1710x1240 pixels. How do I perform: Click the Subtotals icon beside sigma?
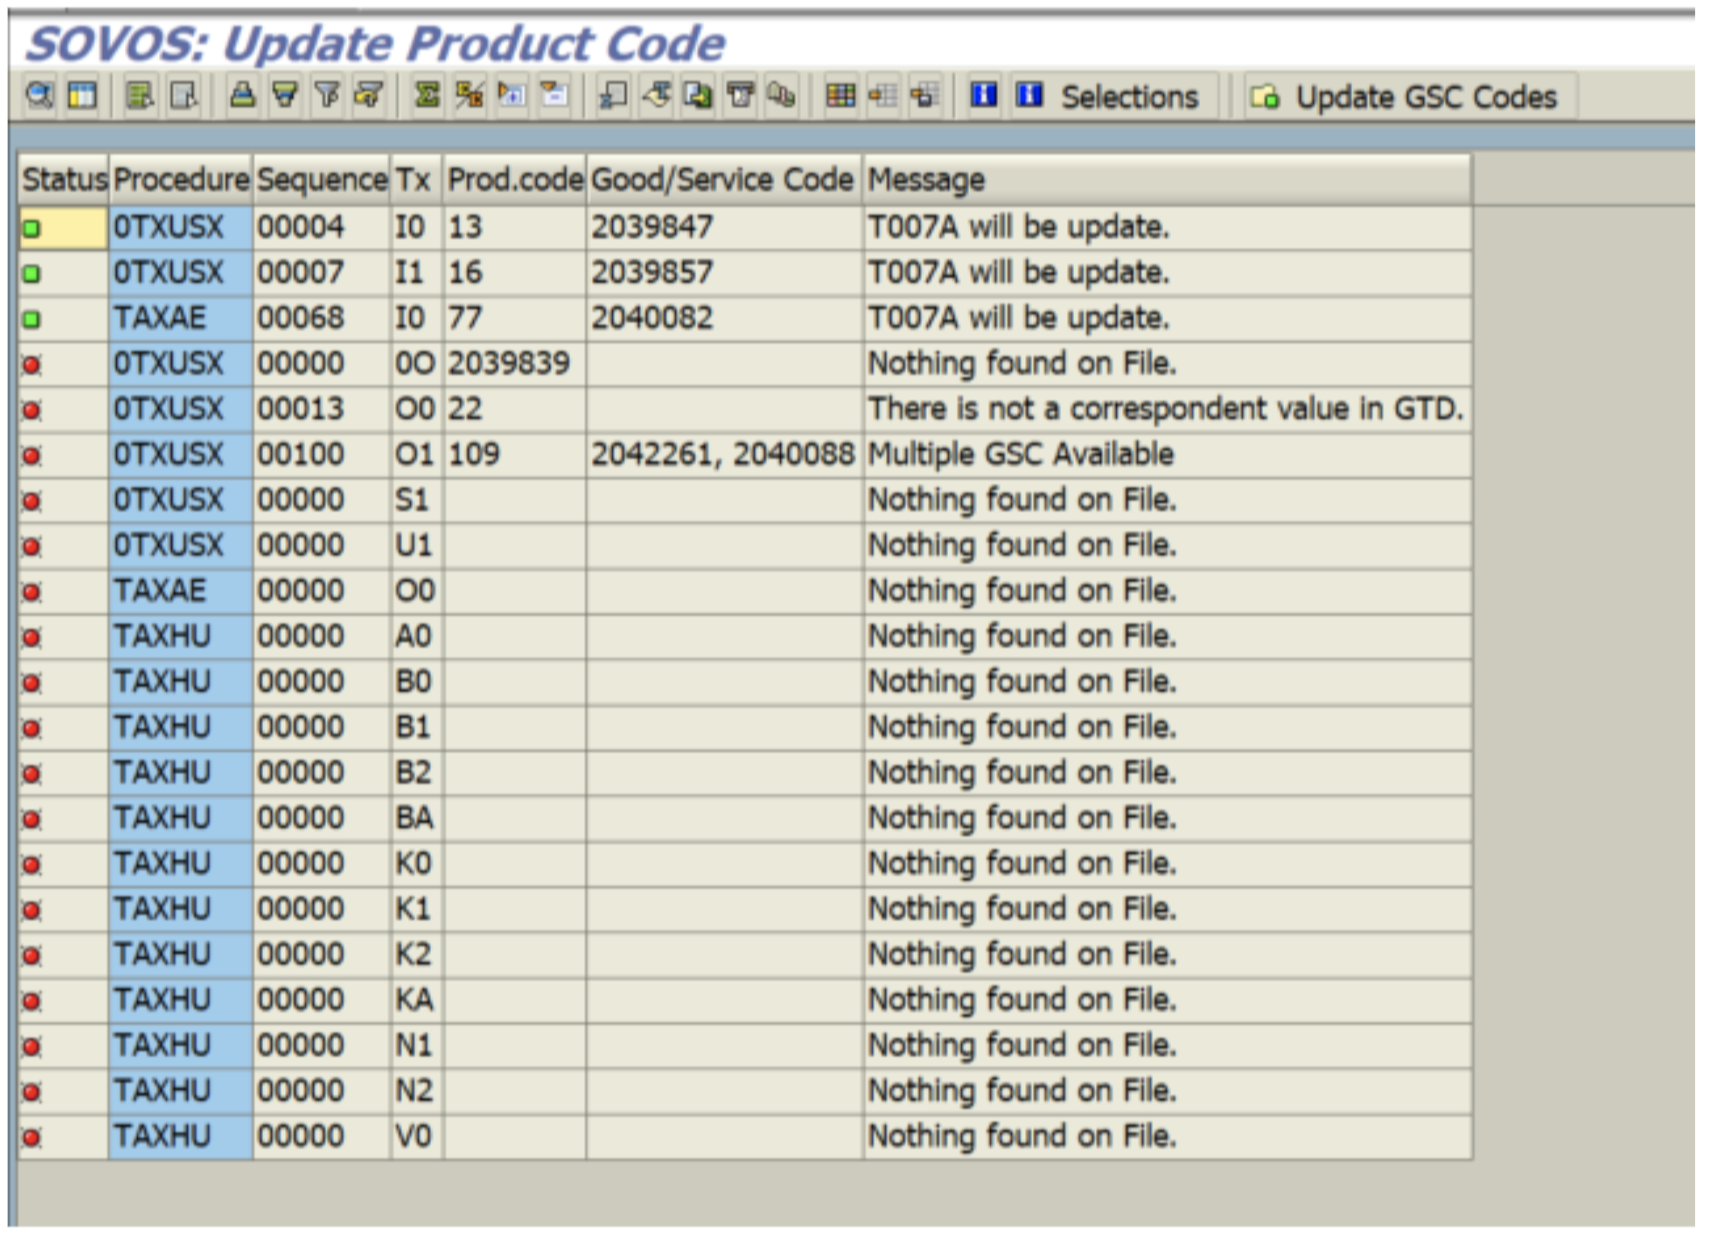[469, 96]
